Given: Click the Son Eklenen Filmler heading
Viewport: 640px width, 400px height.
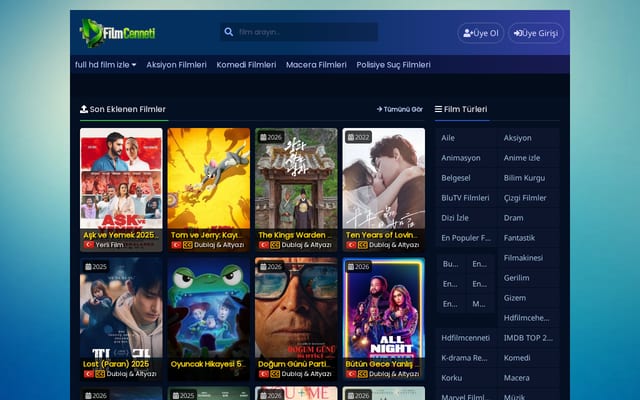Looking at the screenshot, I should [123, 109].
